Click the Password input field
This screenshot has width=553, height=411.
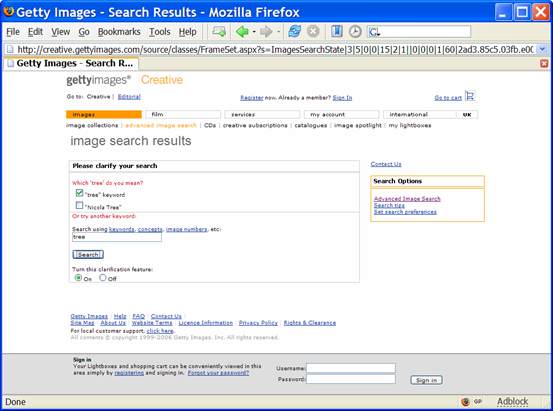351,379
